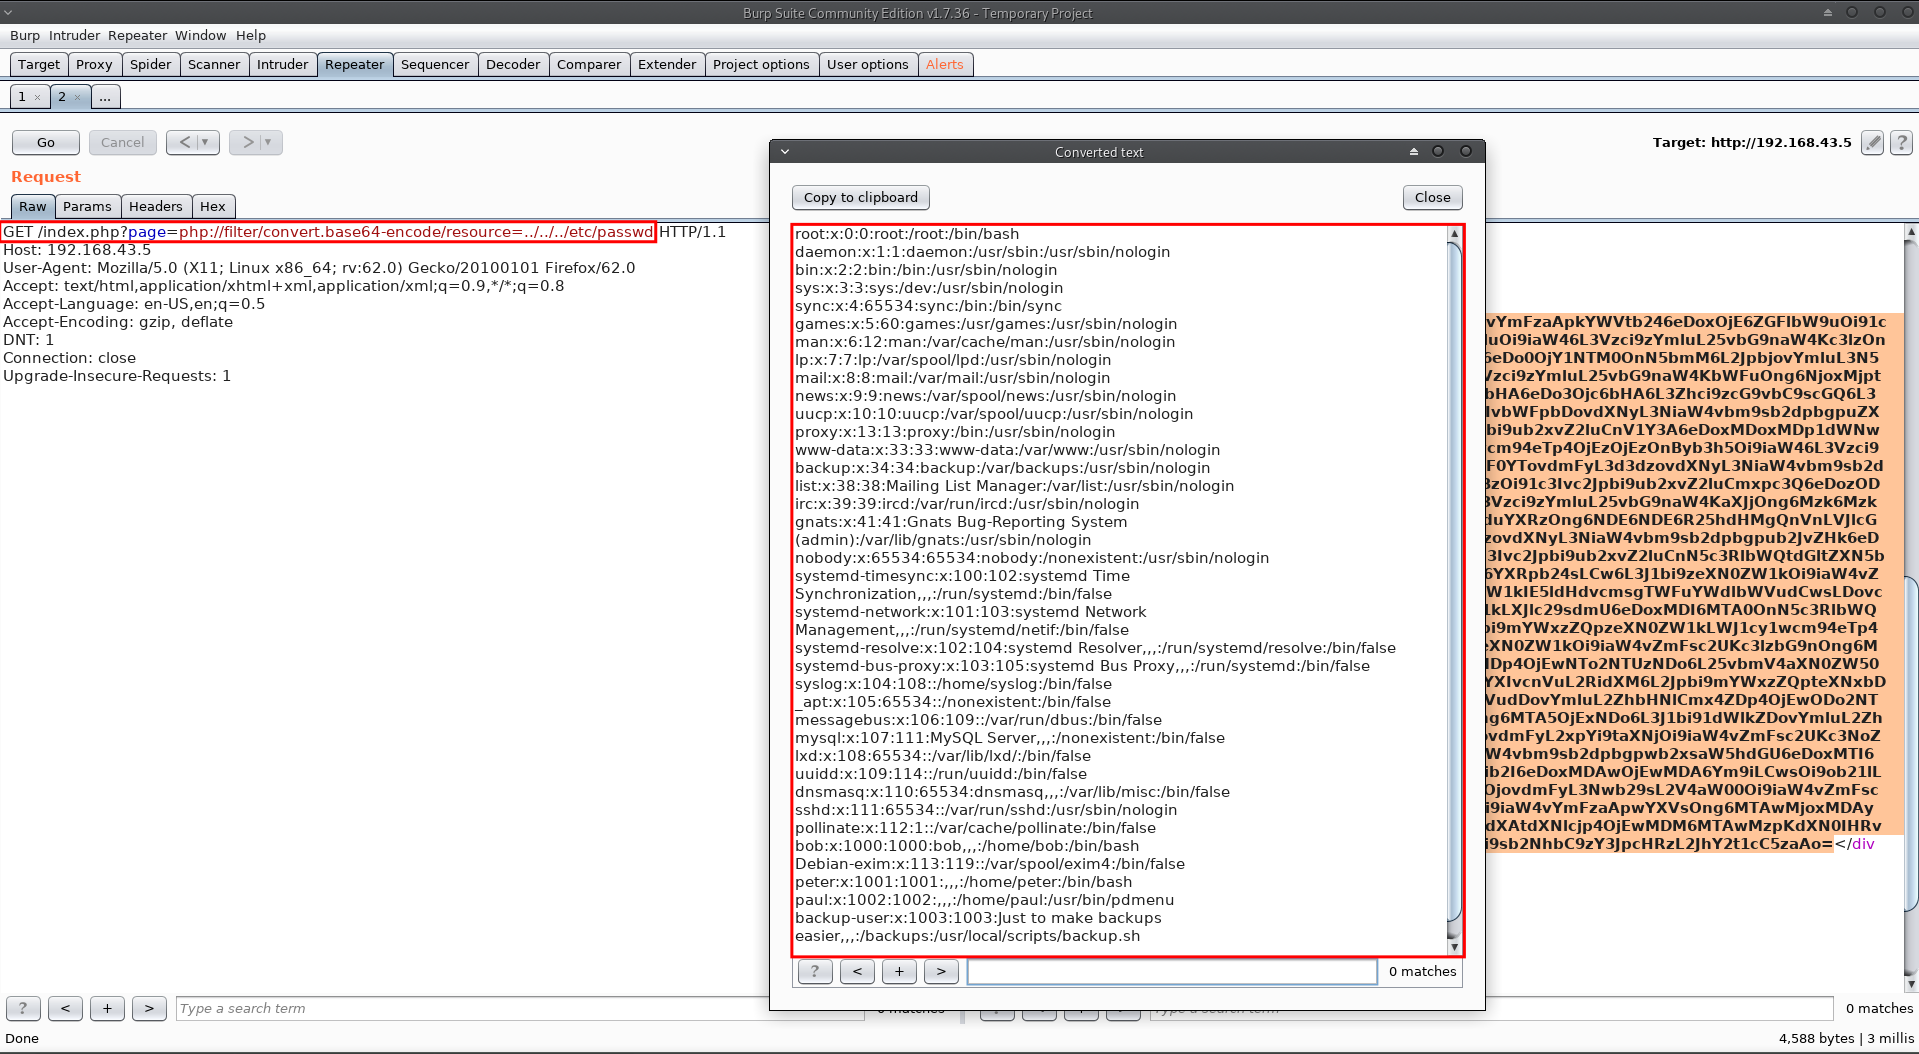
Task: Select Repeater request tab 2
Action: pyautogui.click(x=62, y=97)
